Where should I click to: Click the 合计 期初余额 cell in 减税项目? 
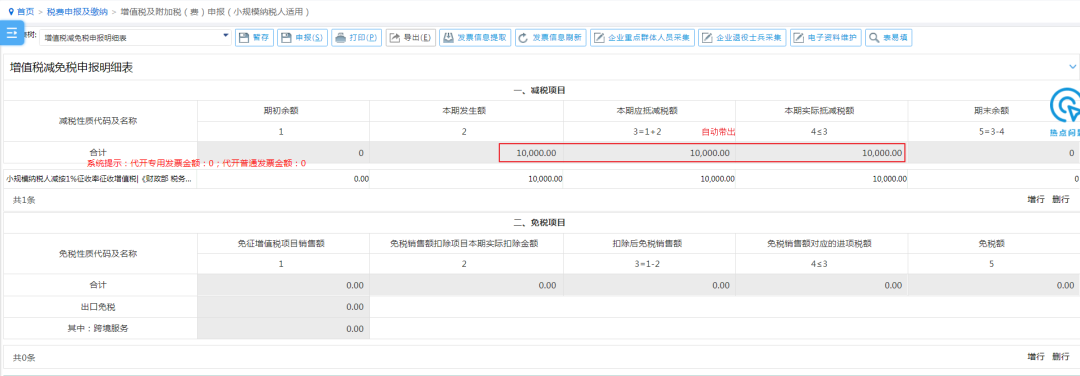(284, 153)
